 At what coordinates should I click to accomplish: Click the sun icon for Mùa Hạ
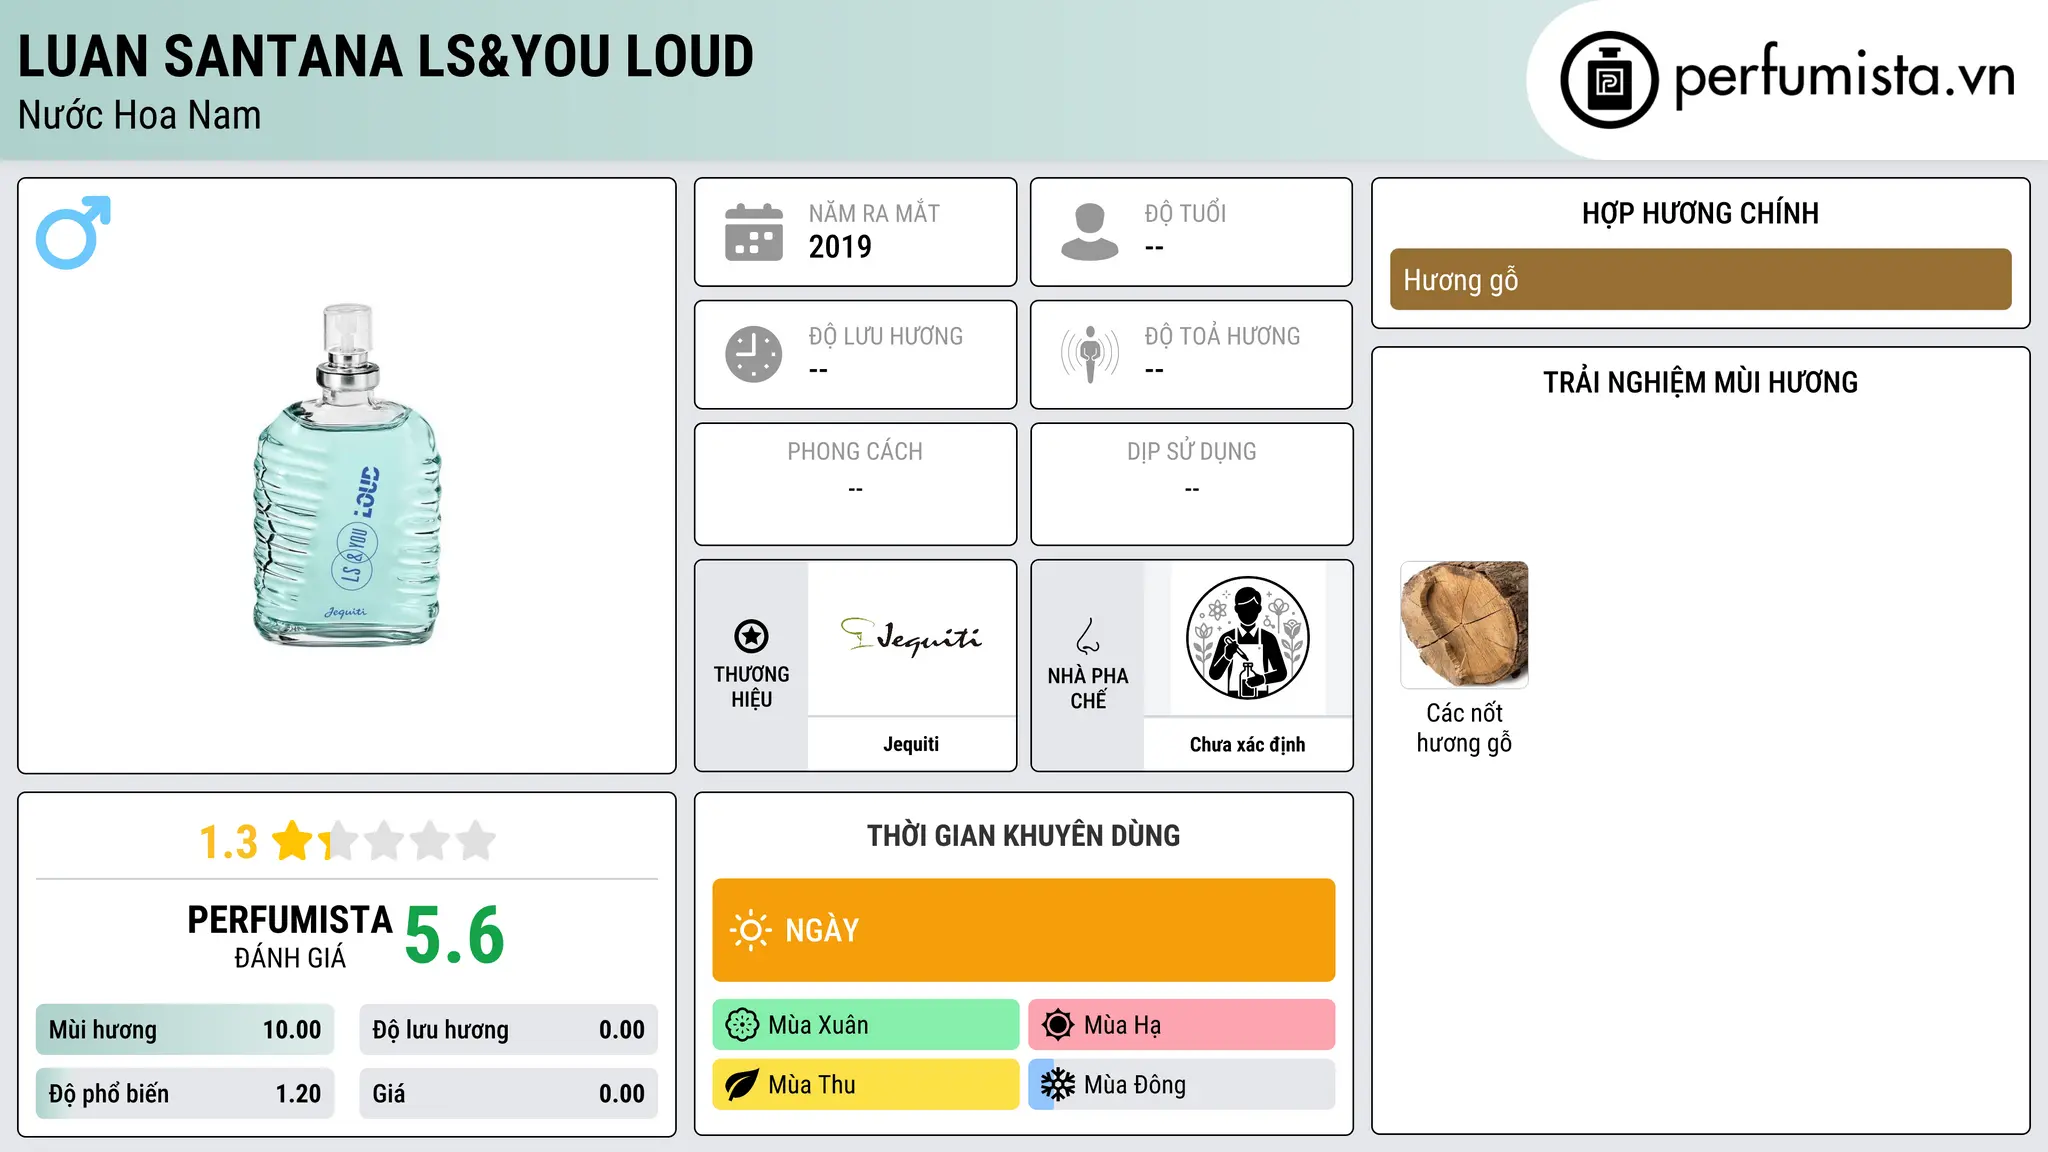(x=1058, y=1025)
